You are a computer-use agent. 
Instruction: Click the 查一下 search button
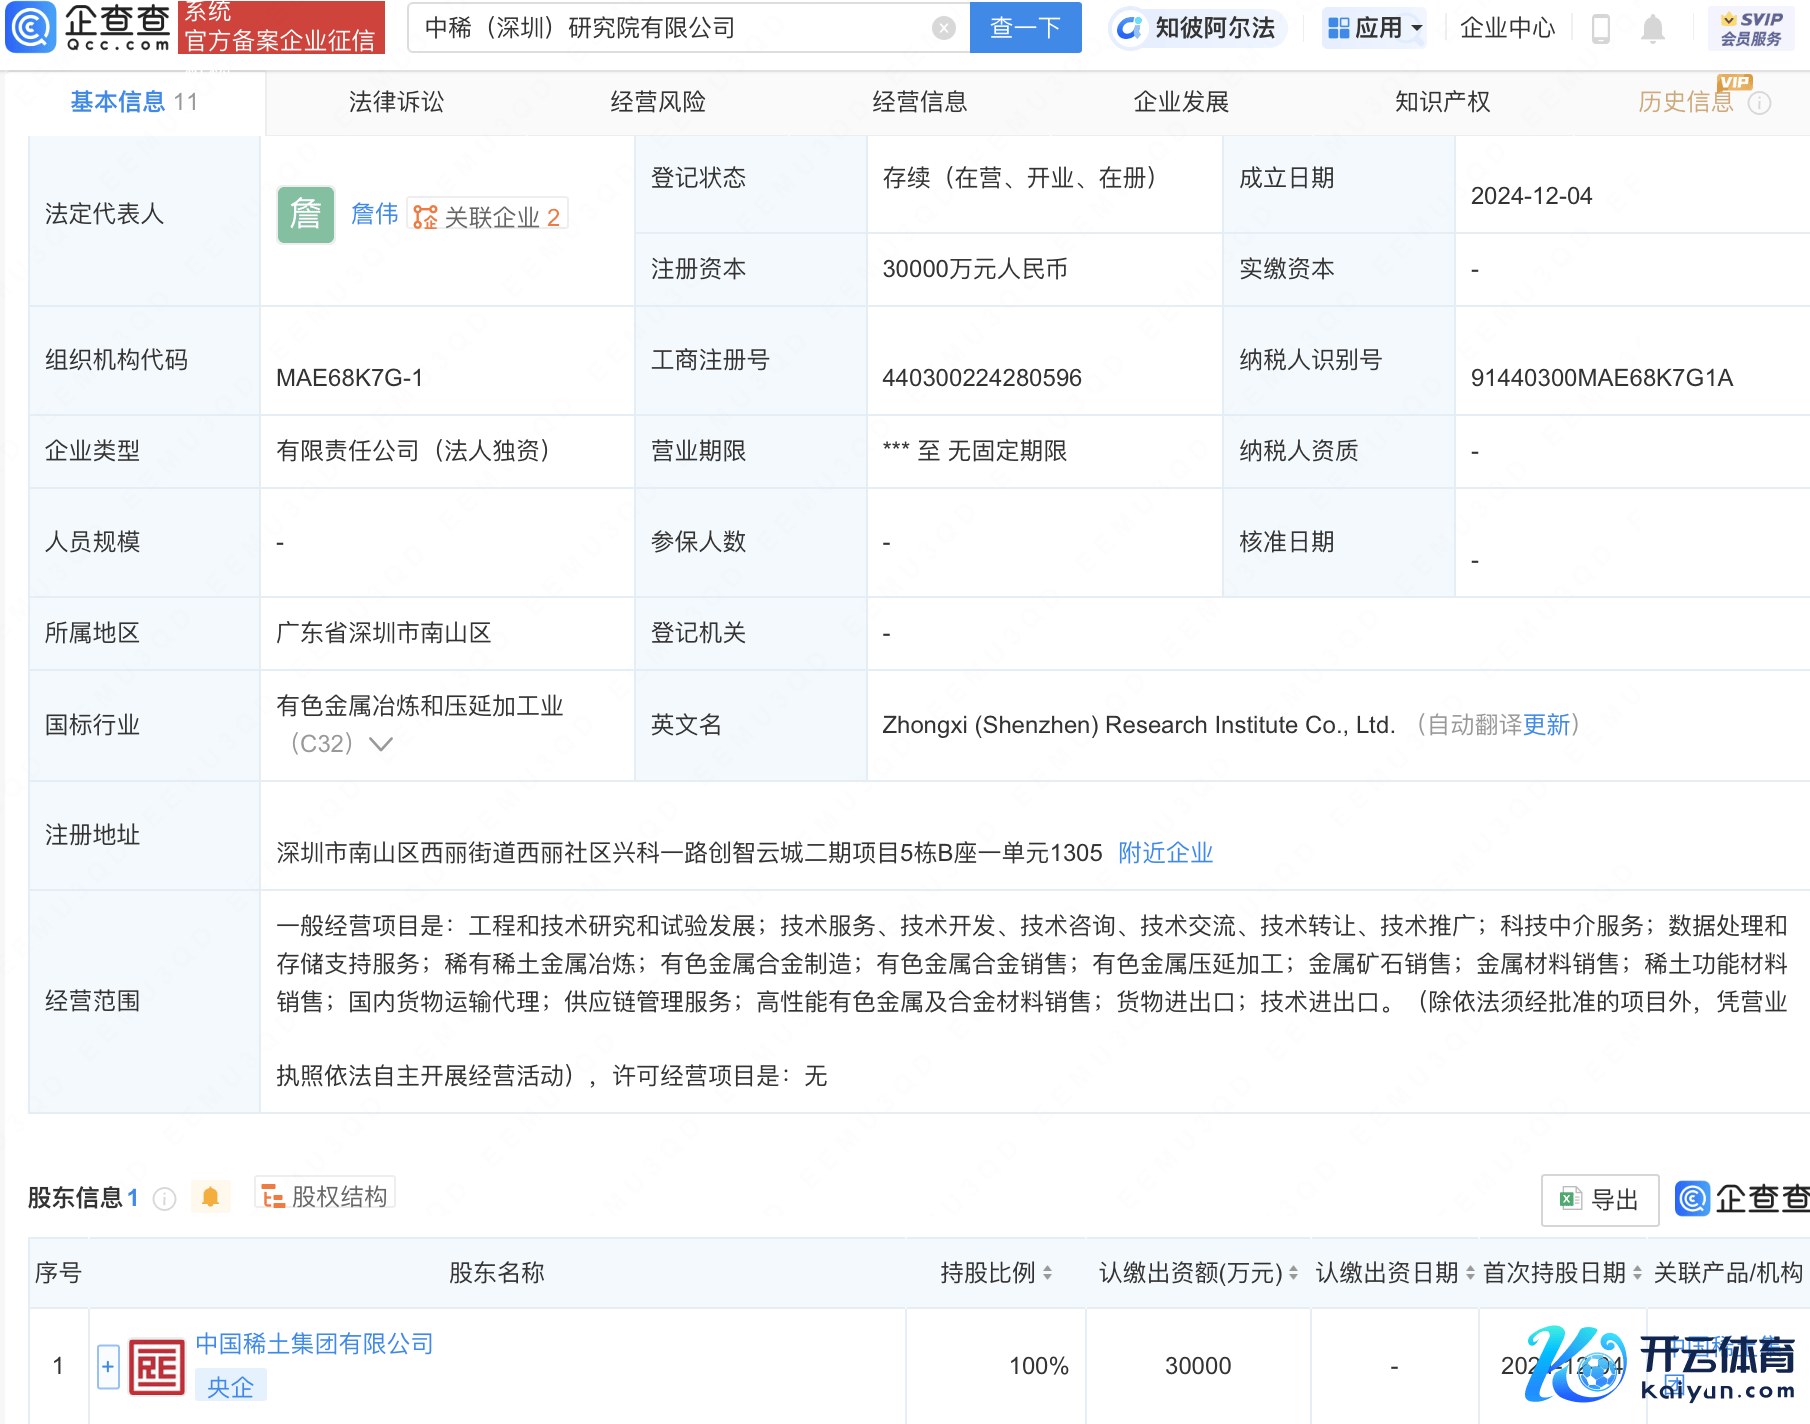[1025, 28]
